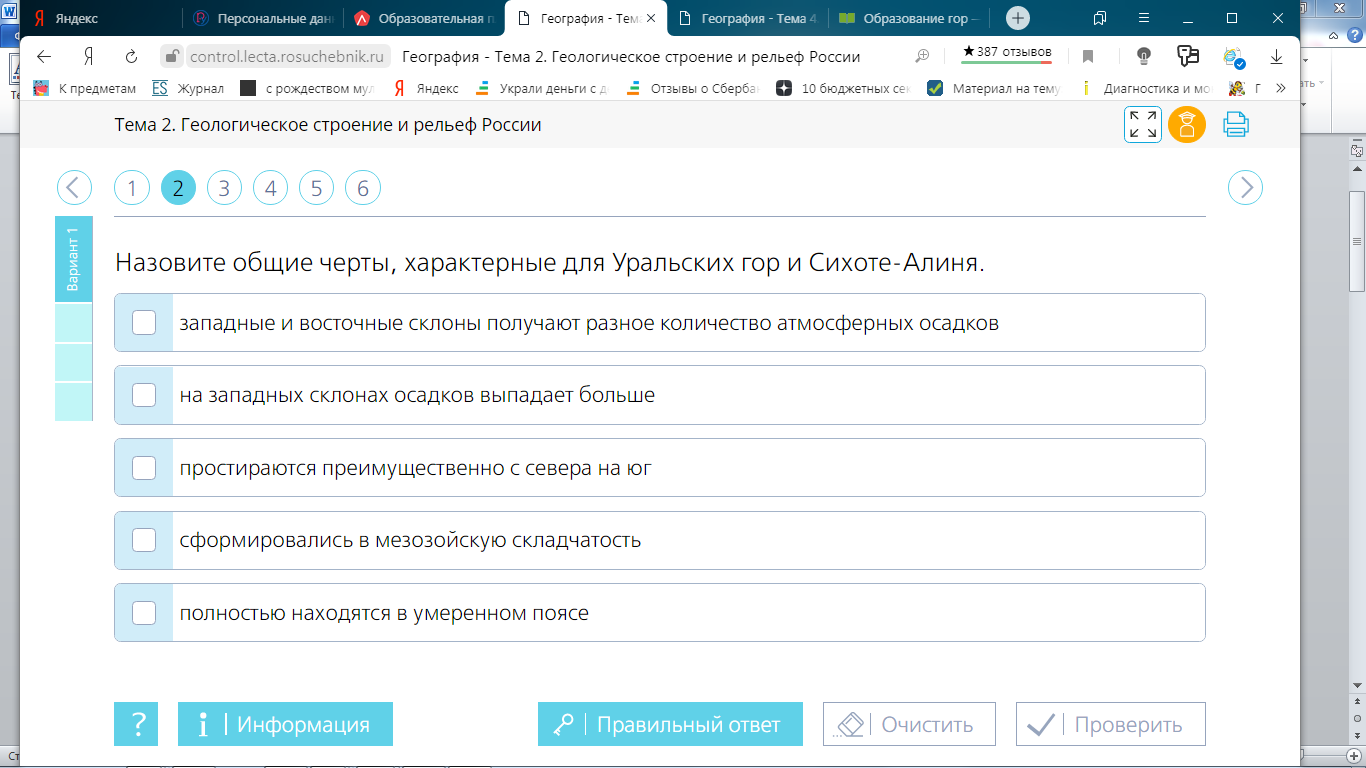Click the lightbulb icon in the browser toolbar

click(x=1144, y=57)
